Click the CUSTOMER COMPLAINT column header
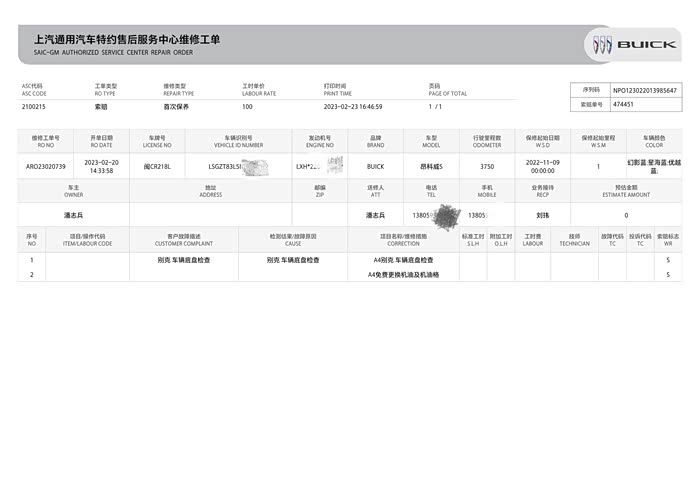The width and height of the screenshot is (700, 494). [184, 240]
